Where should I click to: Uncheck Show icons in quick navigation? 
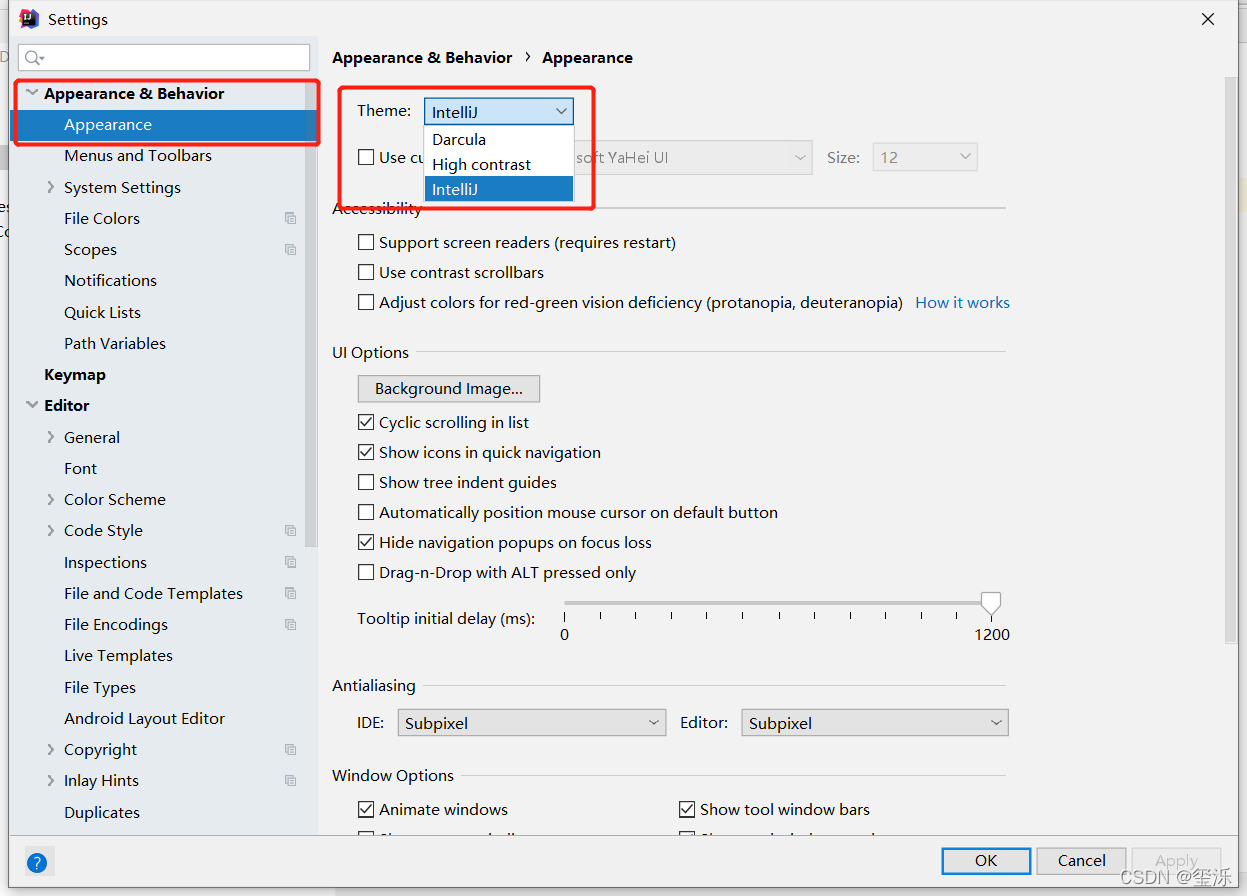tap(366, 452)
